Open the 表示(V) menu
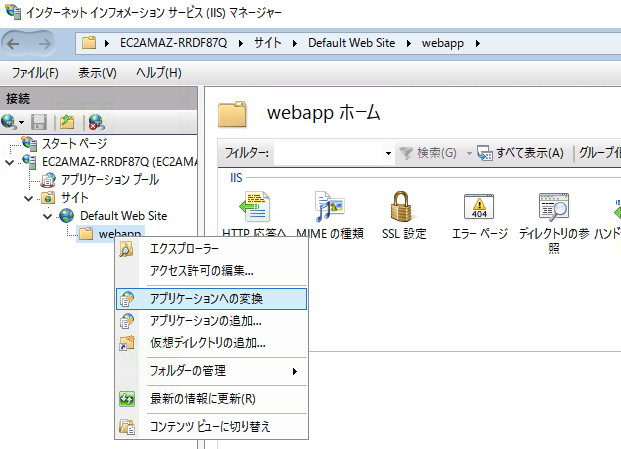This screenshot has height=449, width=621. coord(97,73)
